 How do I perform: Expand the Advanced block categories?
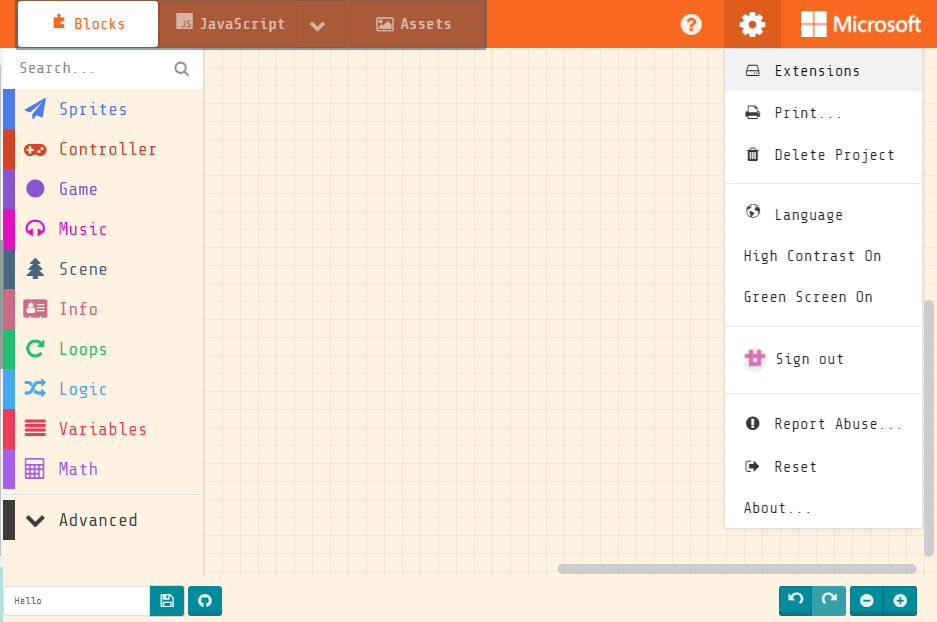coord(98,520)
